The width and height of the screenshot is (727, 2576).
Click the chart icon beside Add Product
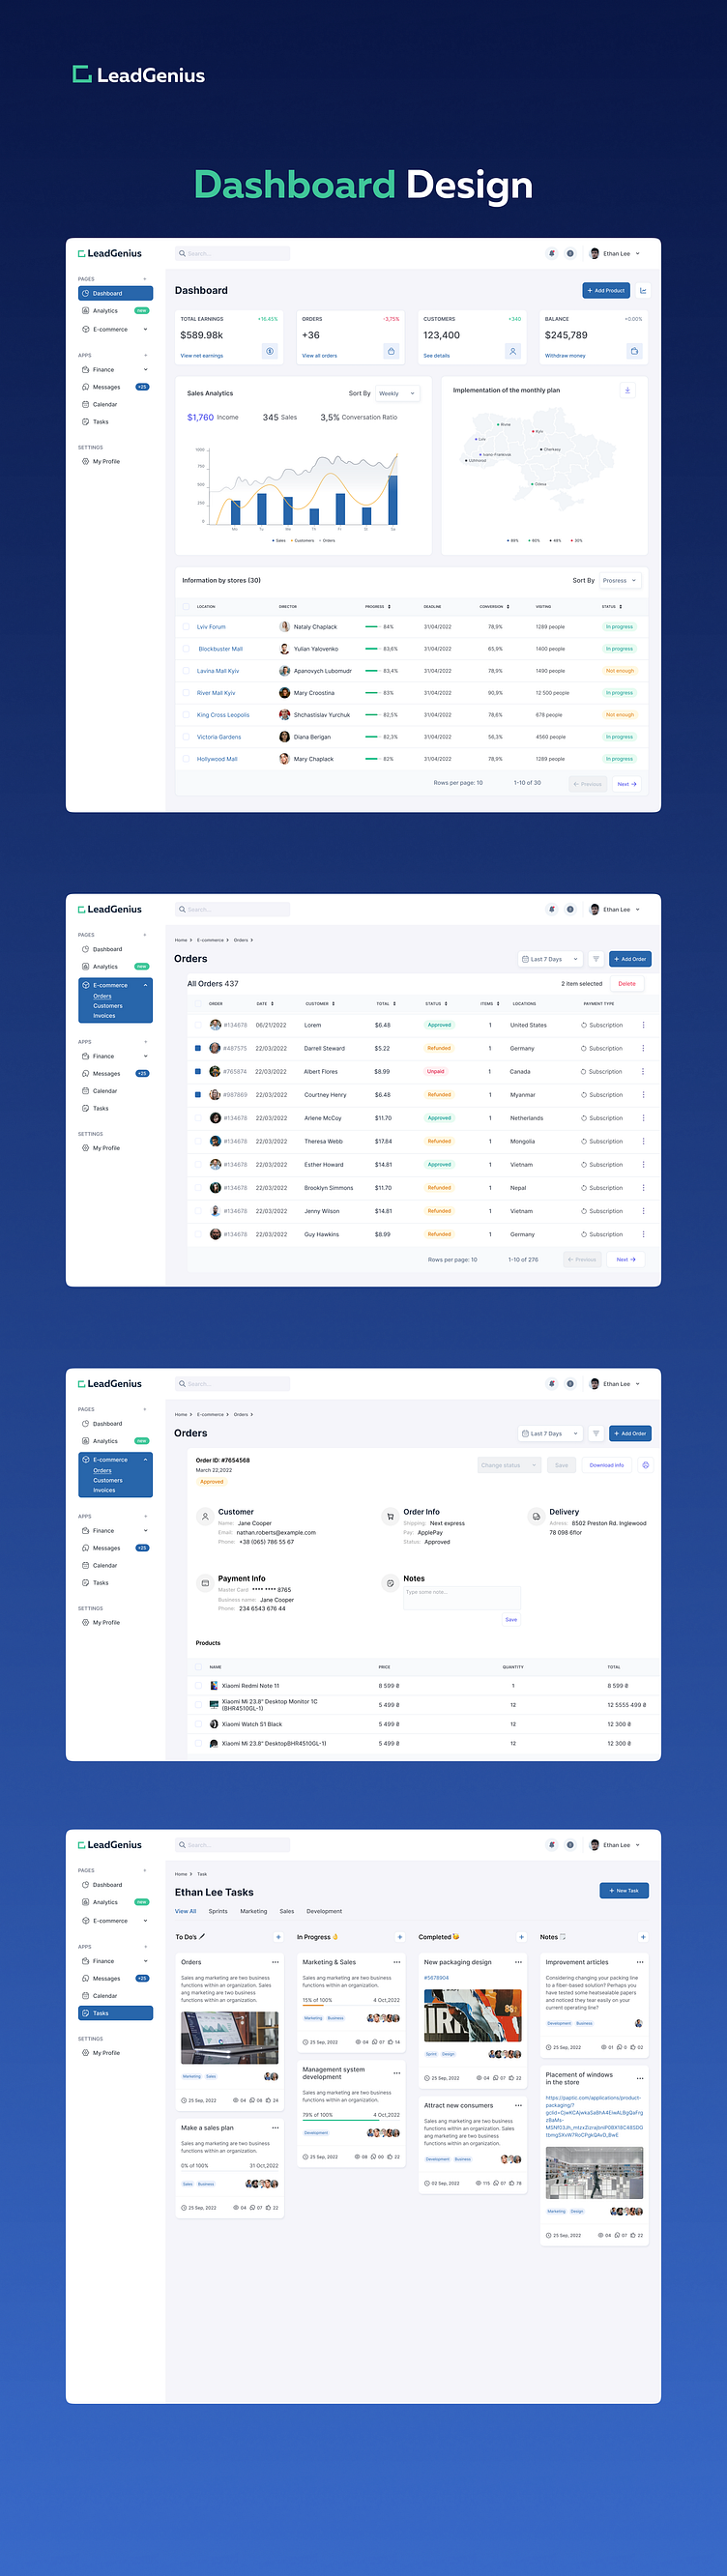643,290
